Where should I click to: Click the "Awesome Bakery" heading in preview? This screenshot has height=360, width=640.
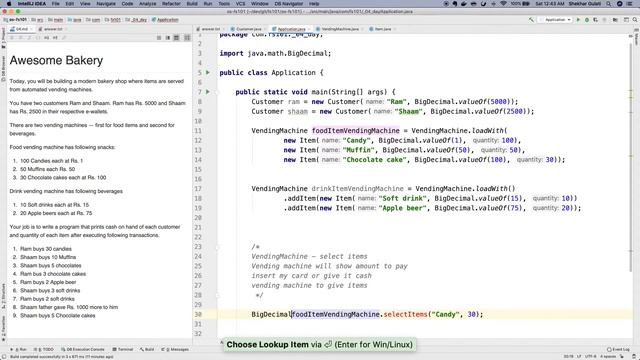56,60
